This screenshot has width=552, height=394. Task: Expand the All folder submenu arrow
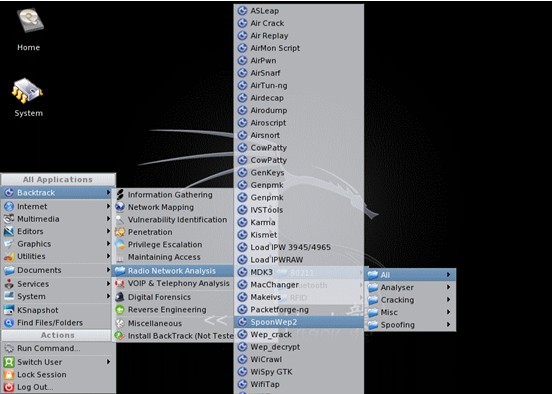(x=448, y=274)
